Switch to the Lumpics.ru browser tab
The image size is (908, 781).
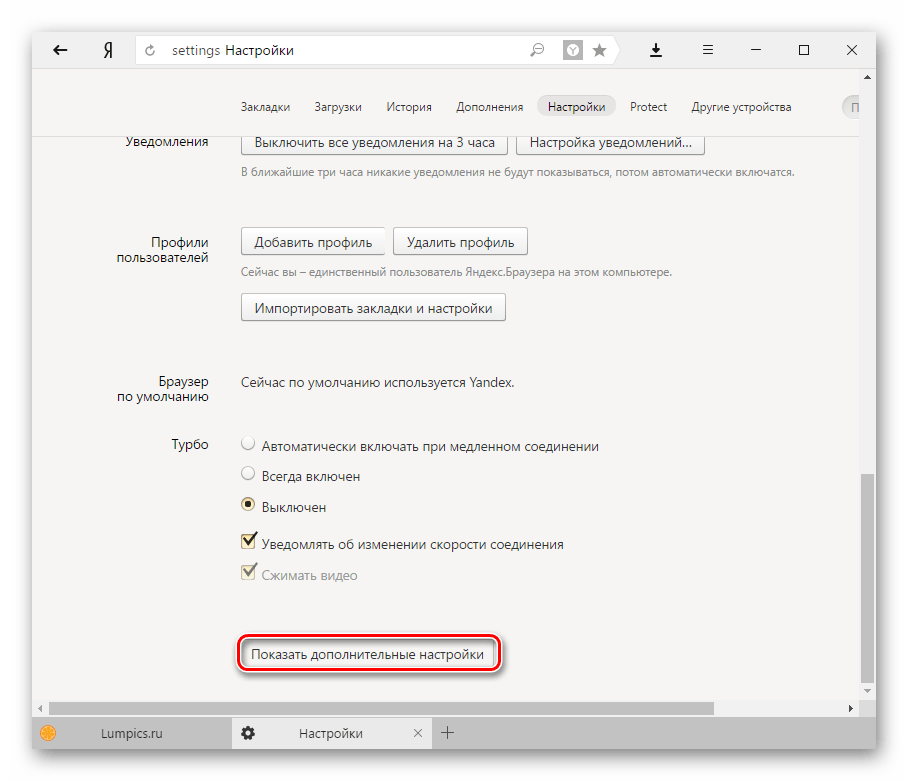pyautogui.click(x=130, y=733)
